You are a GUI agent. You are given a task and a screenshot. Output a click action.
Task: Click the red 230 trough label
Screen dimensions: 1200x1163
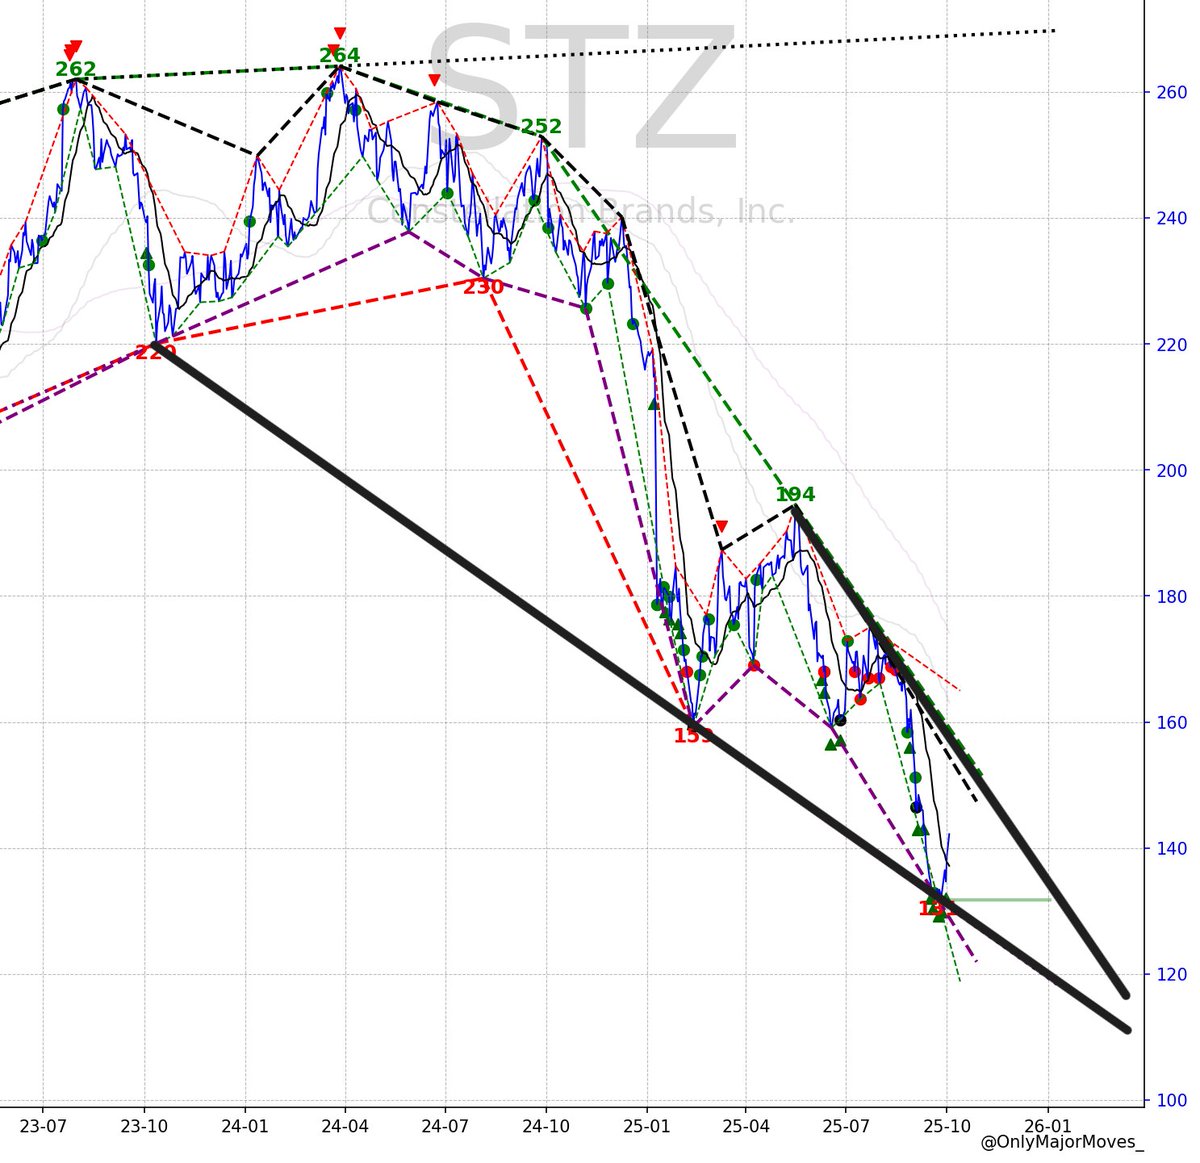483,287
